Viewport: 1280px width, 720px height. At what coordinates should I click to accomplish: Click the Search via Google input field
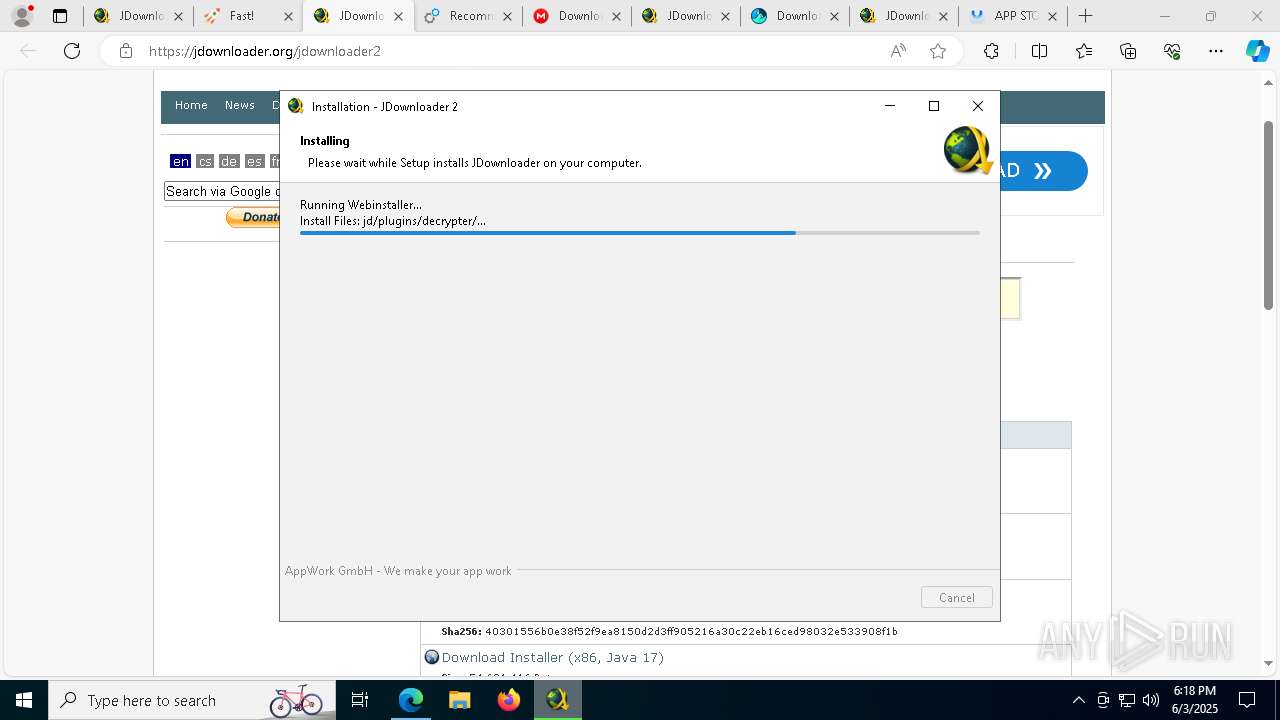click(222, 191)
